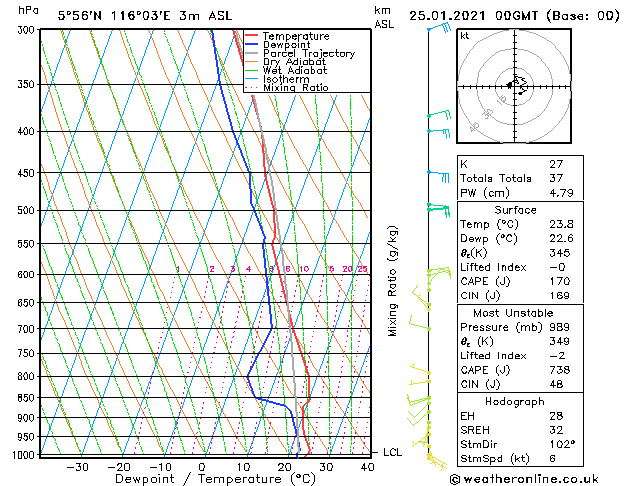The image size is (629, 486).
Task: Click the 600 hPa pressure label
Action: 28,275
